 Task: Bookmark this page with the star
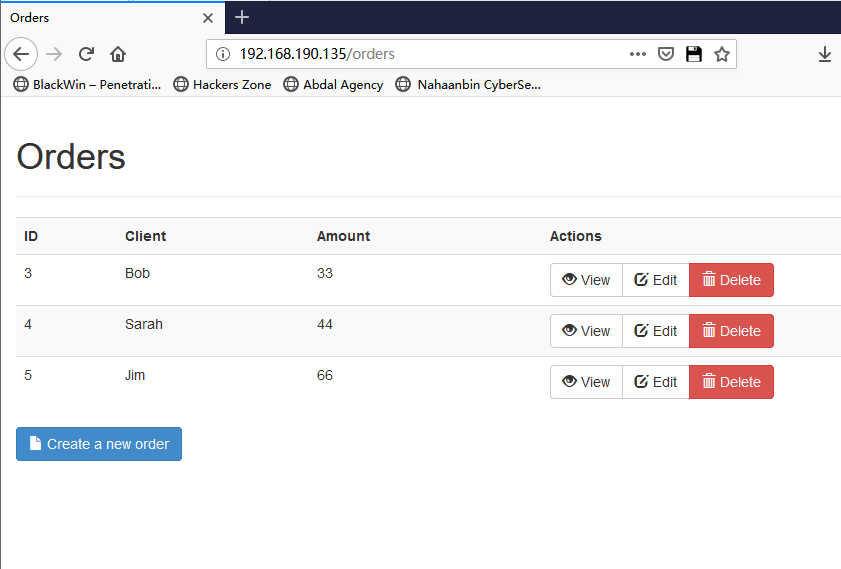(x=722, y=54)
